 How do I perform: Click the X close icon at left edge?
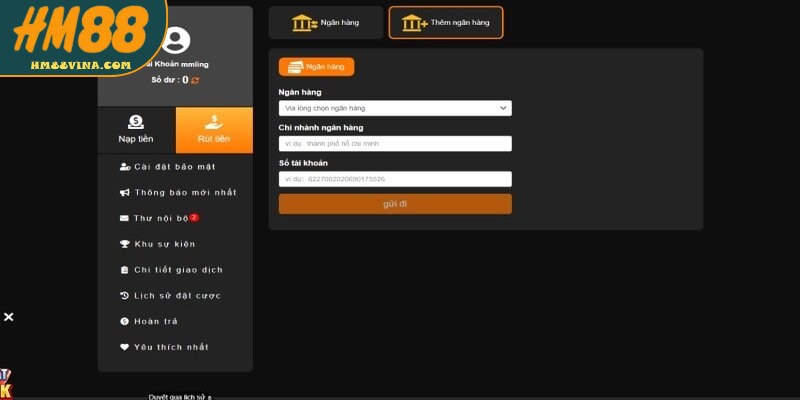point(9,317)
